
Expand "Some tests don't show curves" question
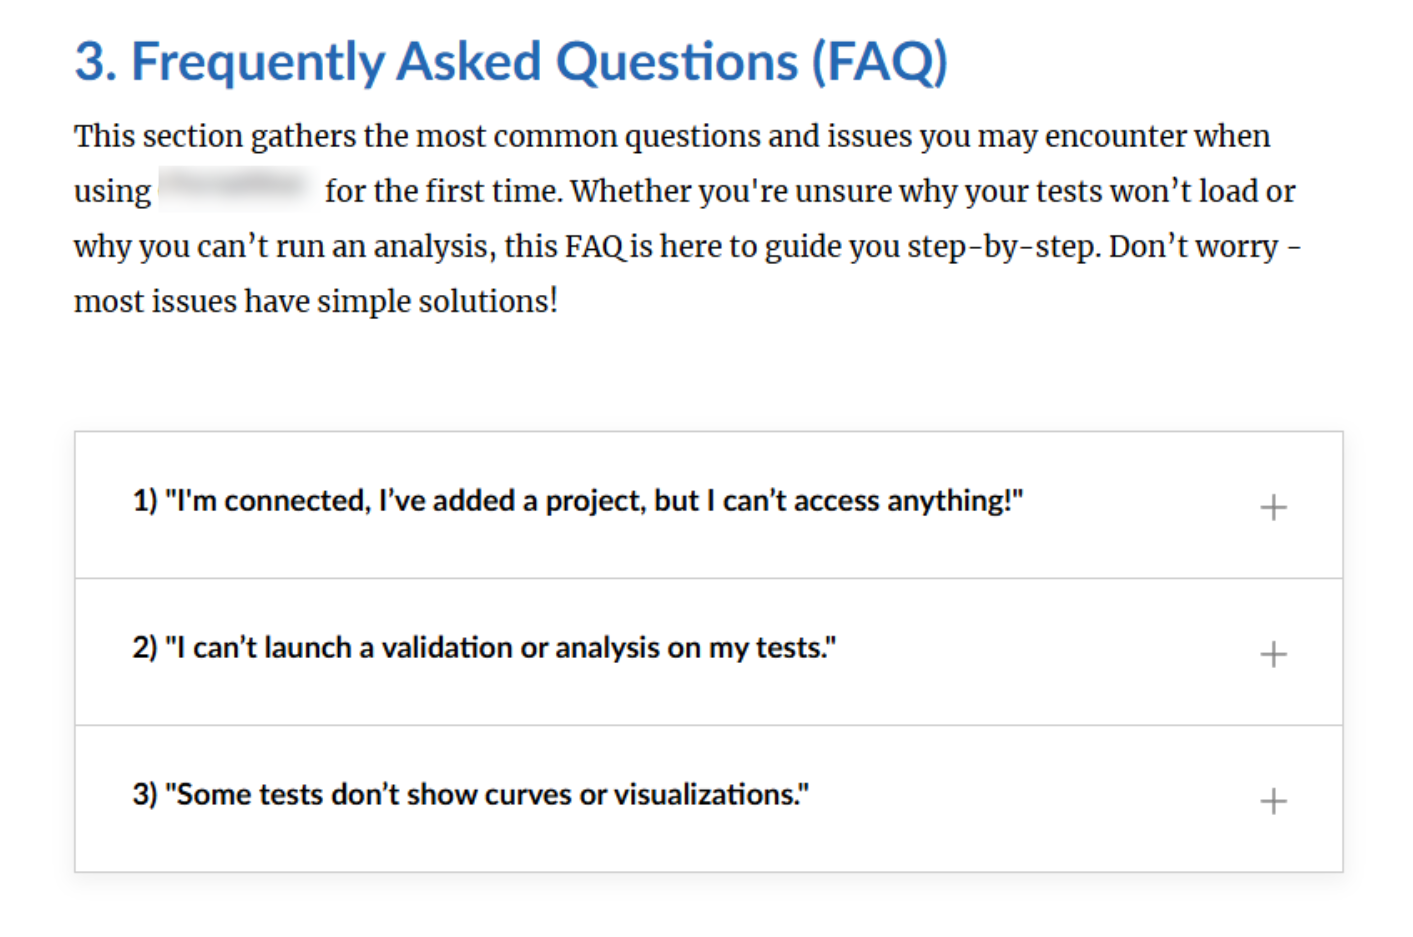pyautogui.click(x=470, y=795)
